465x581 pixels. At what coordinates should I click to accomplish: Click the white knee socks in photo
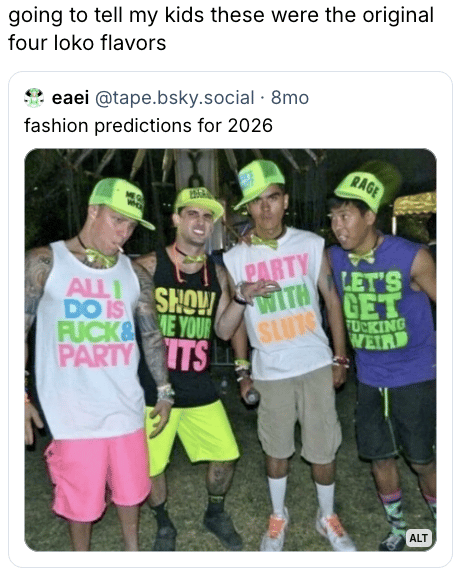tap(301, 497)
